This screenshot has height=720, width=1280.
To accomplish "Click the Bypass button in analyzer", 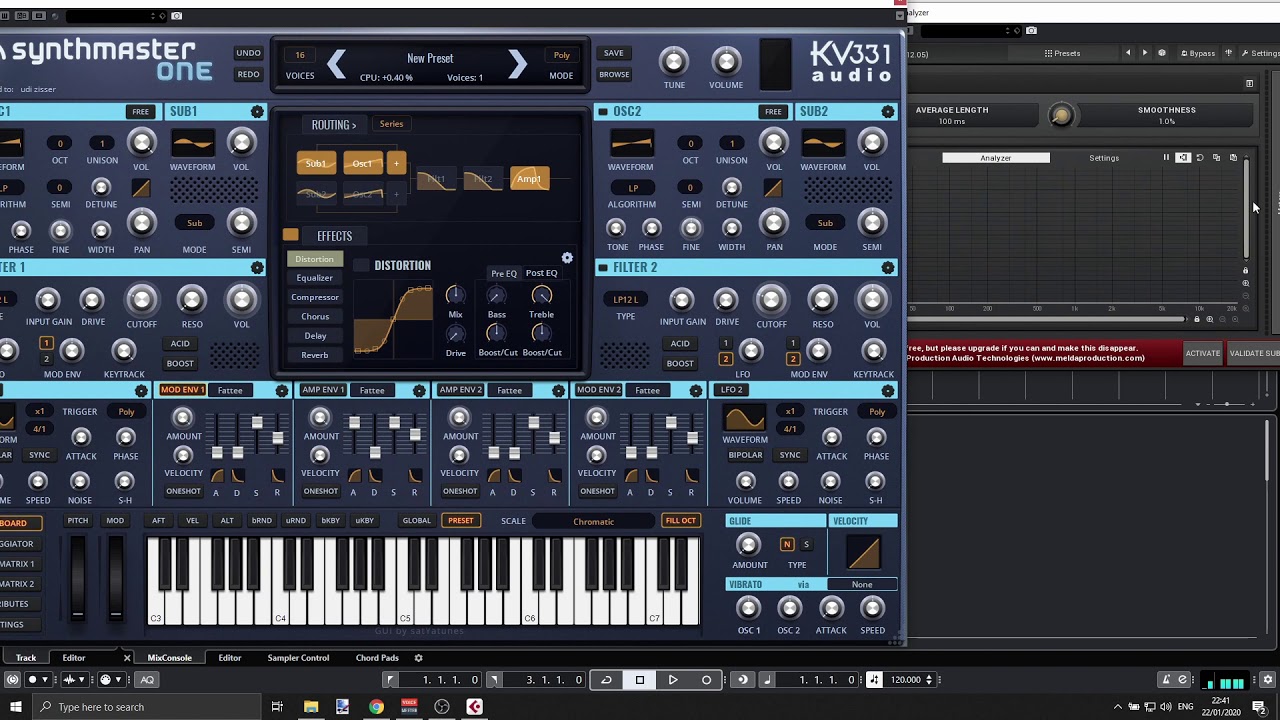I will [x=1197, y=53].
